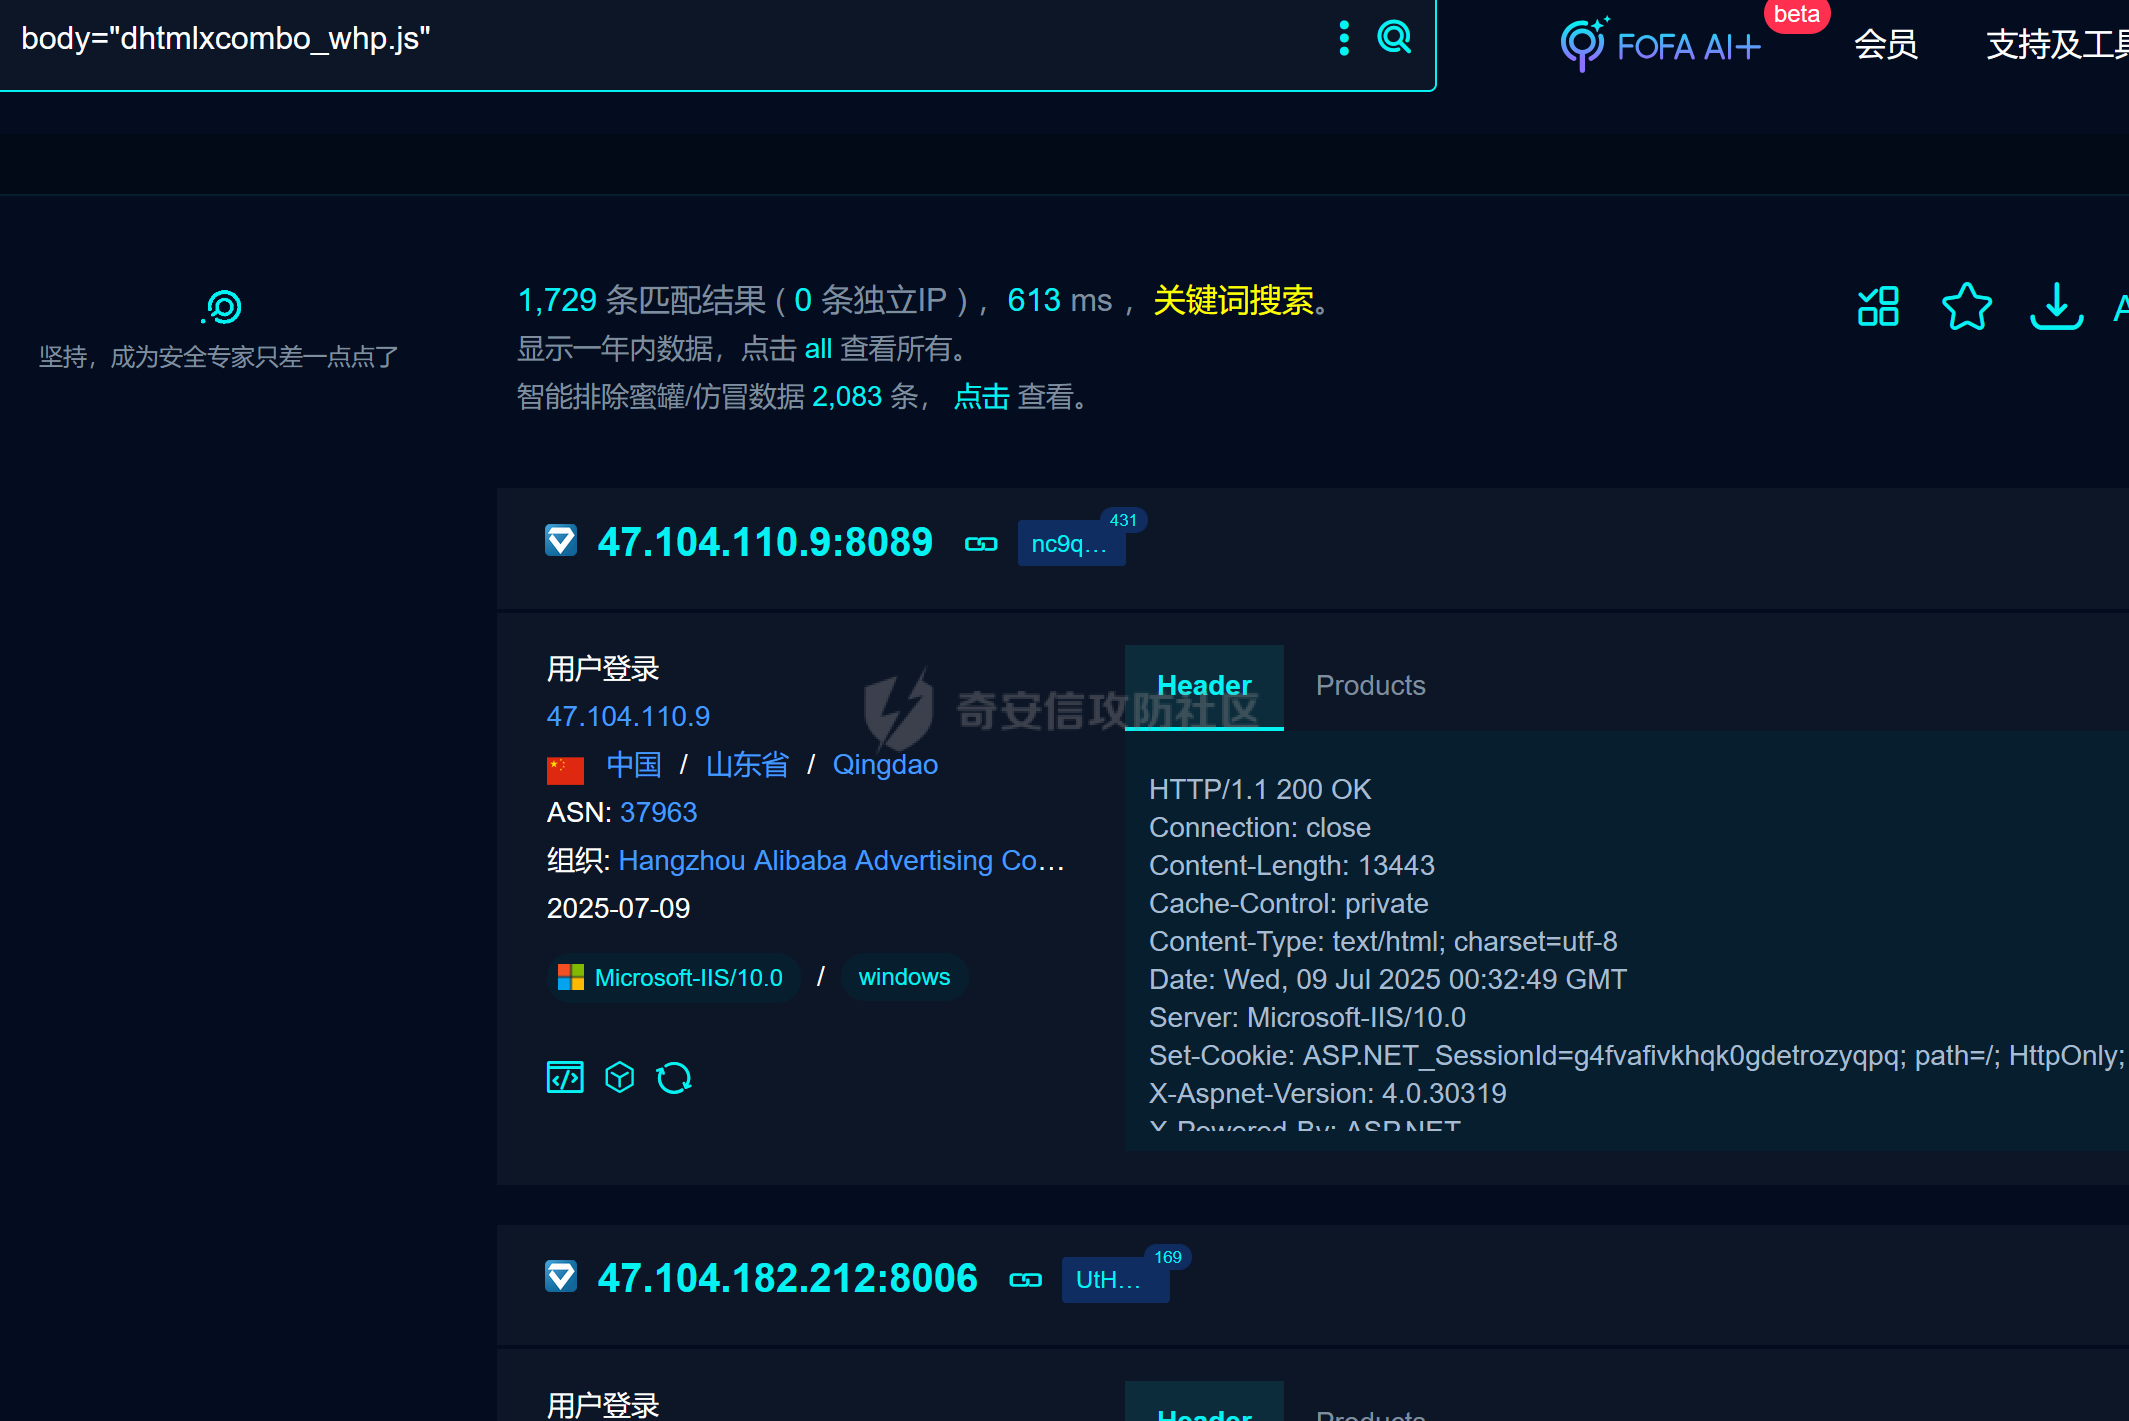Open link icon next to 47.104.182.212:8006
The width and height of the screenshot is (2129, 1421).
[1025, 1280]
